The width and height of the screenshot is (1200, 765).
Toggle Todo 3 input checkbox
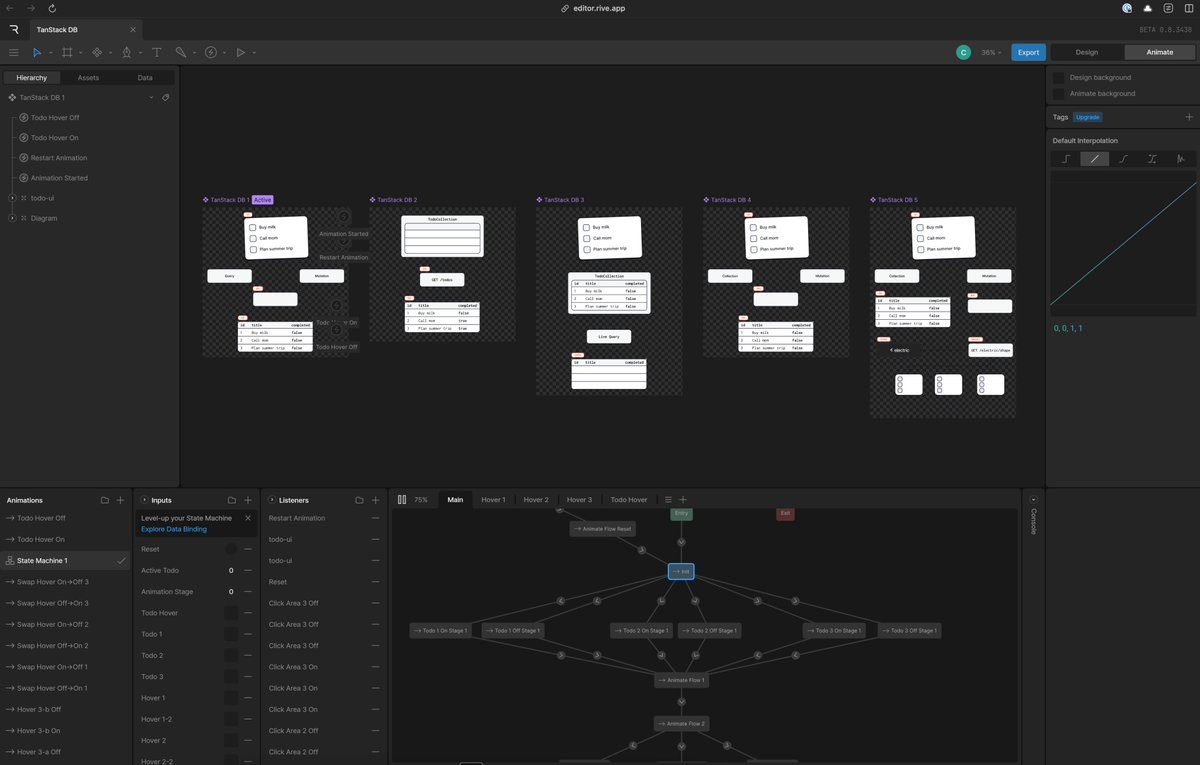coord(231,677)
